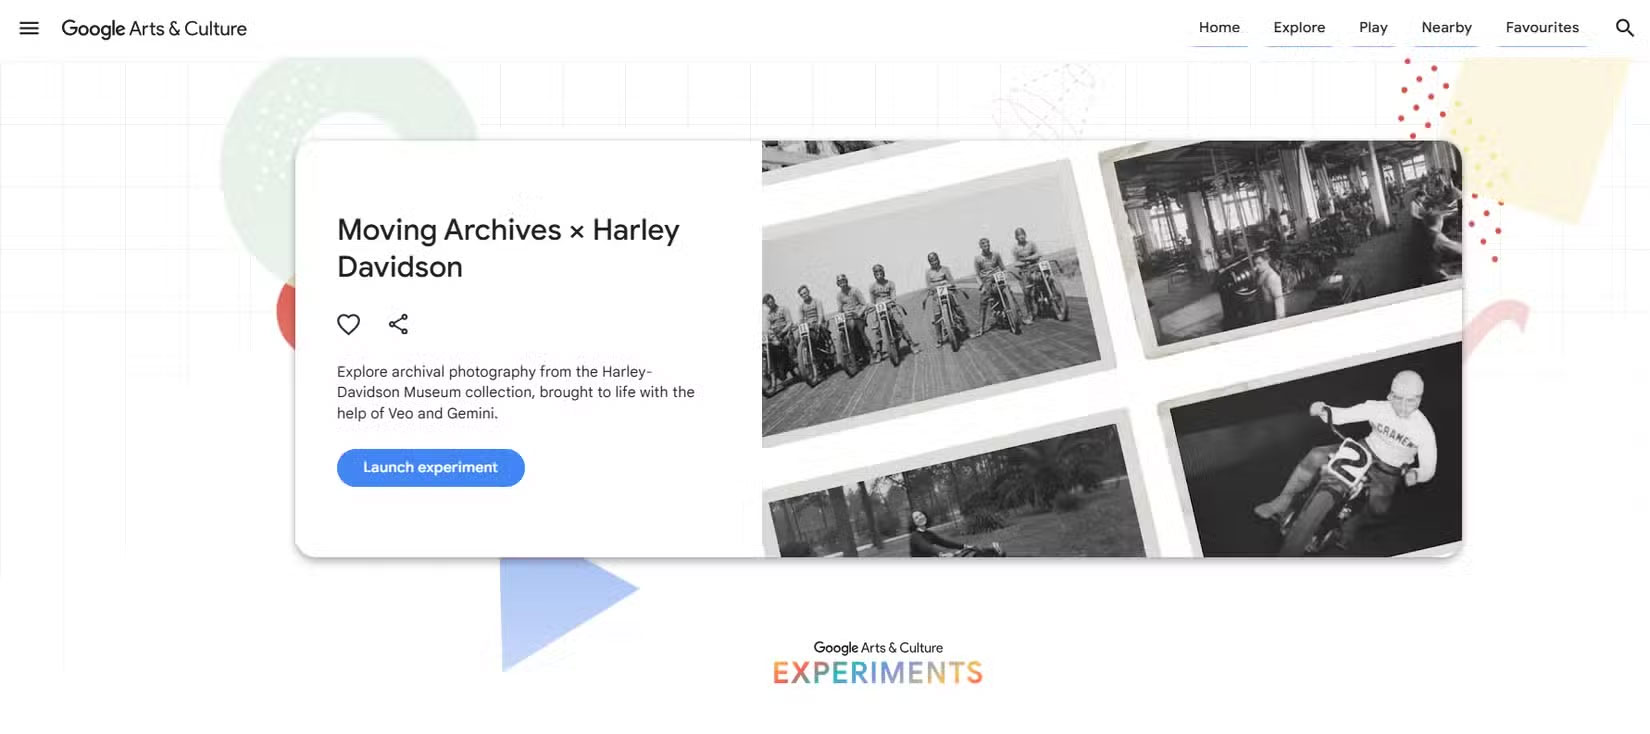Select the Moving Archives × Harley Davidson title

(508, 248)
